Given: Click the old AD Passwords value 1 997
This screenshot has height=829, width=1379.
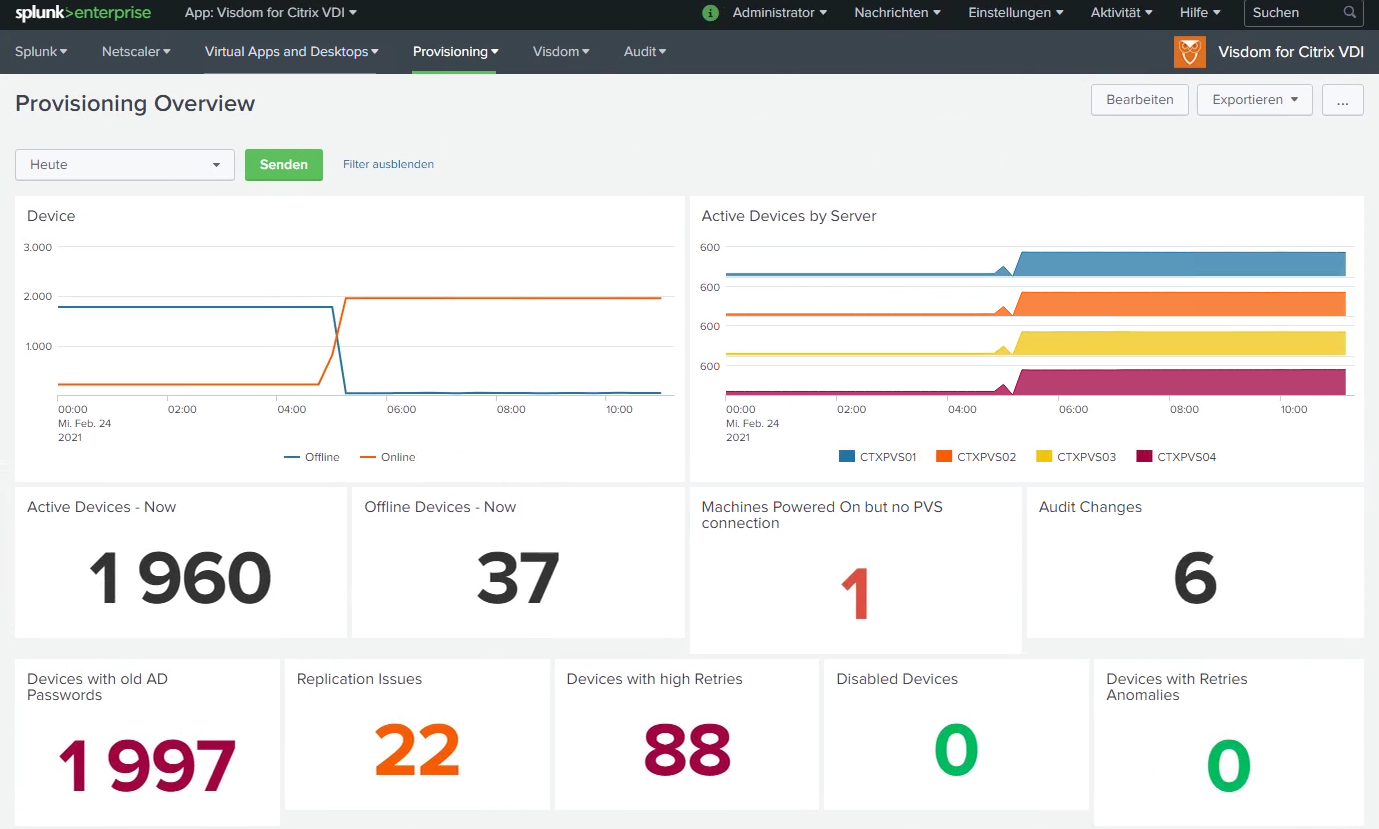Looking at the screenshot, I should (147, 766).
